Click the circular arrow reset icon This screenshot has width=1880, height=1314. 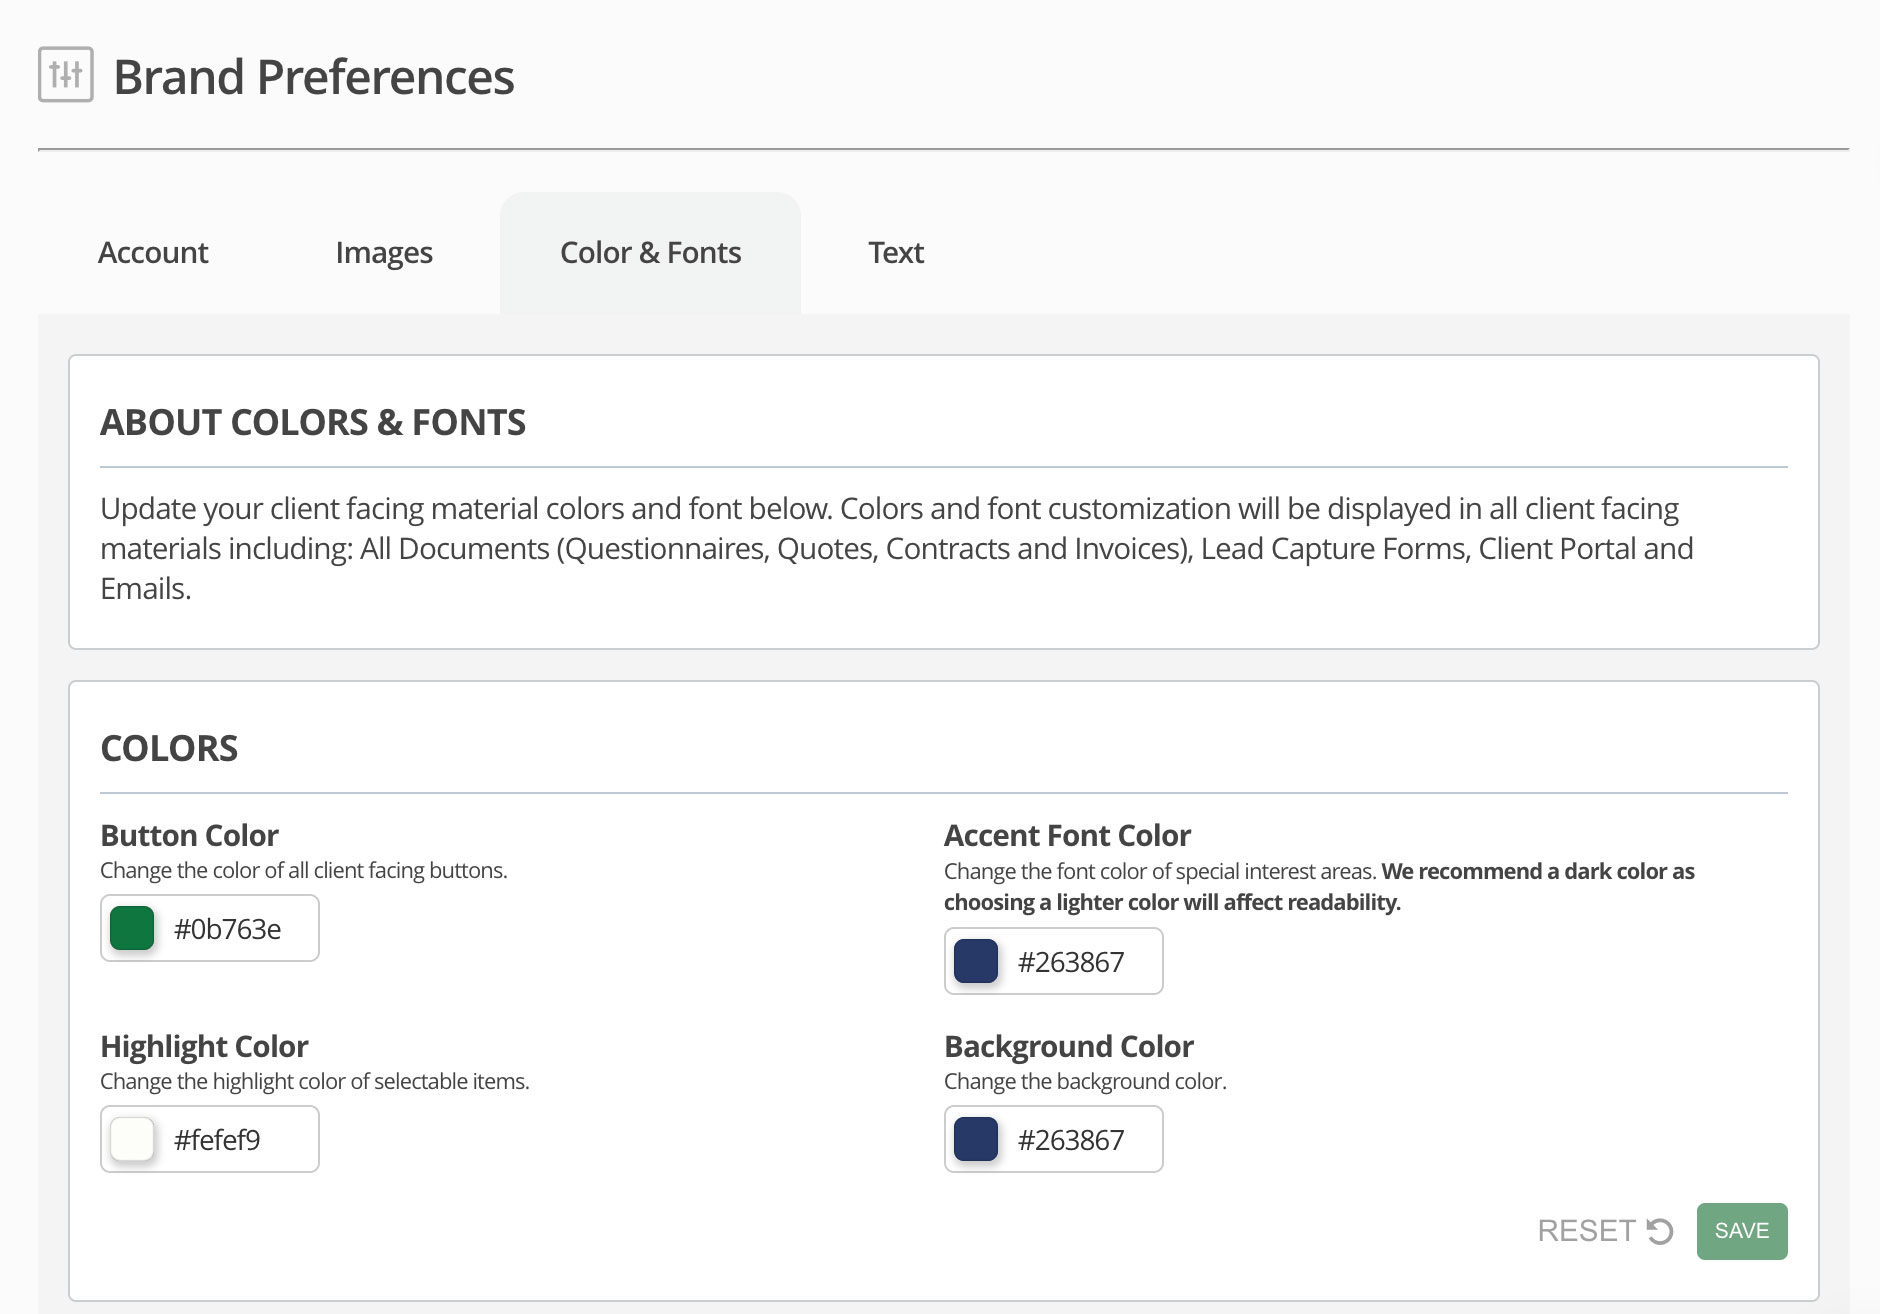click(x=1660, y=1231)
